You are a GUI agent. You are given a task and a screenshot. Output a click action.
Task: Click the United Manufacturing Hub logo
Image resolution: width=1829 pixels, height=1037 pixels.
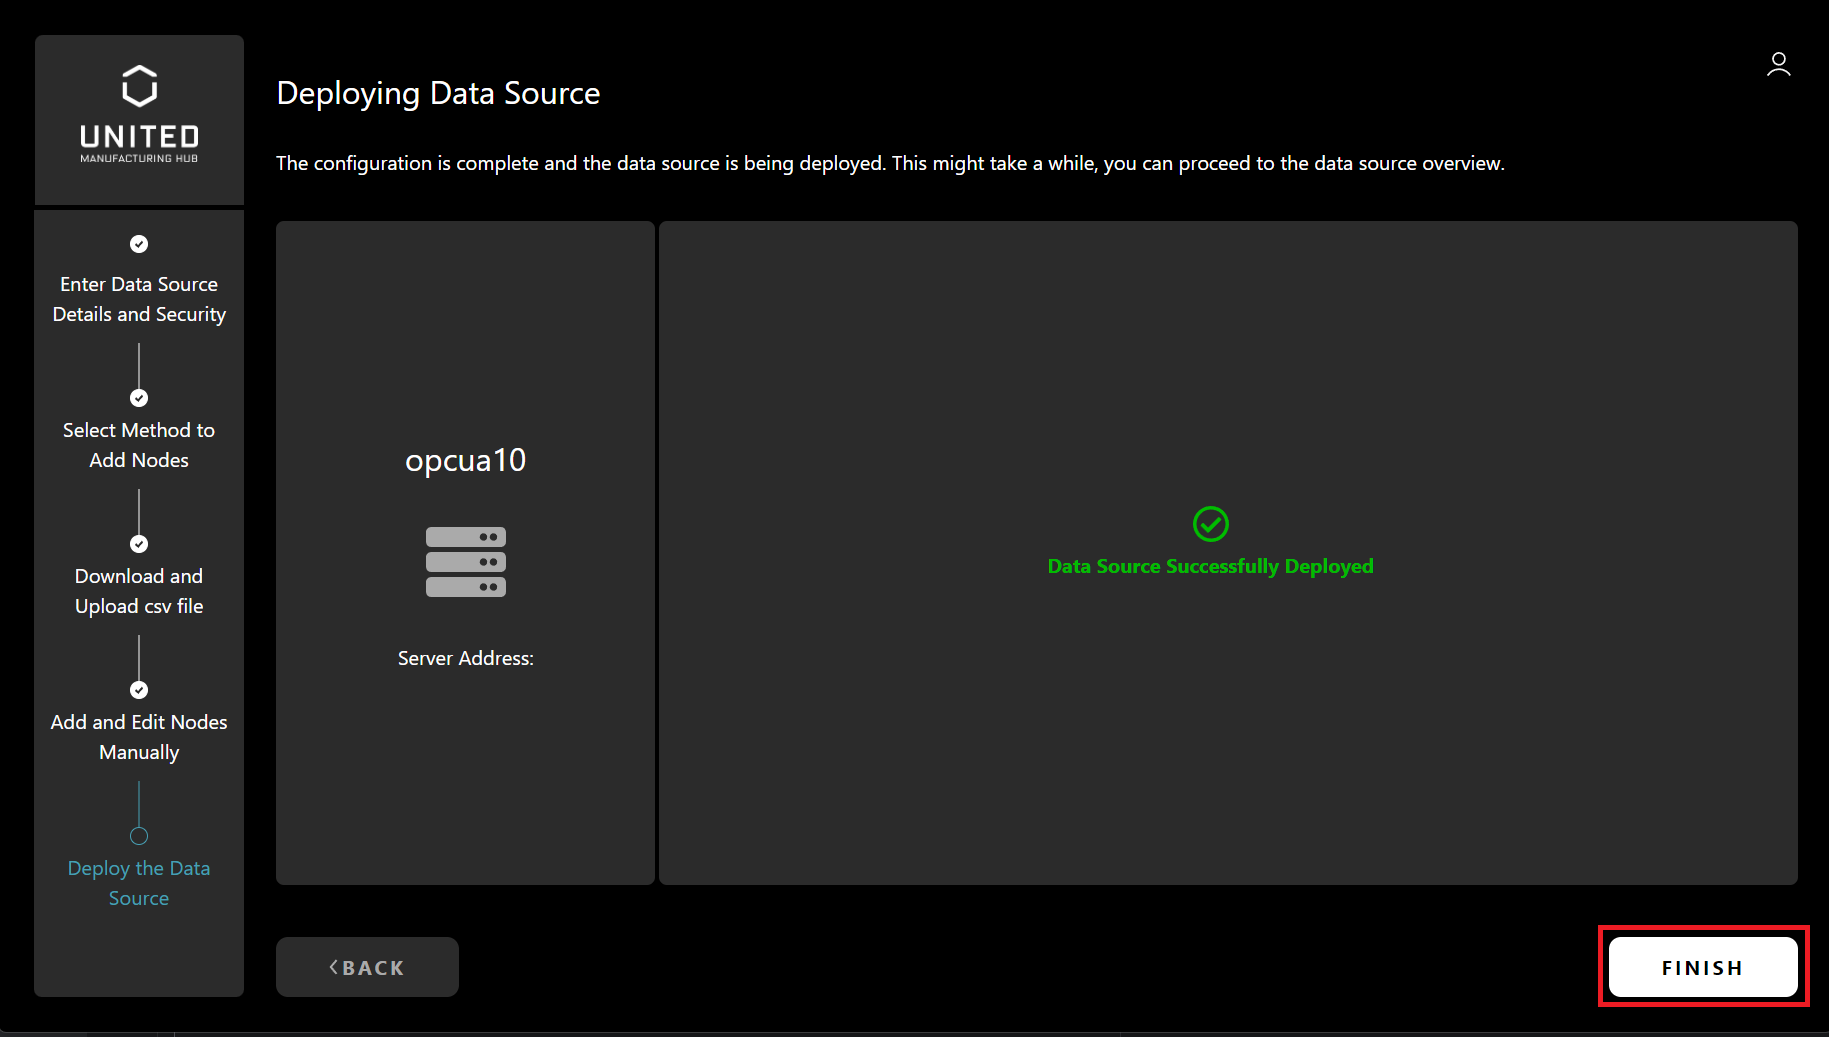coord(139,114)
